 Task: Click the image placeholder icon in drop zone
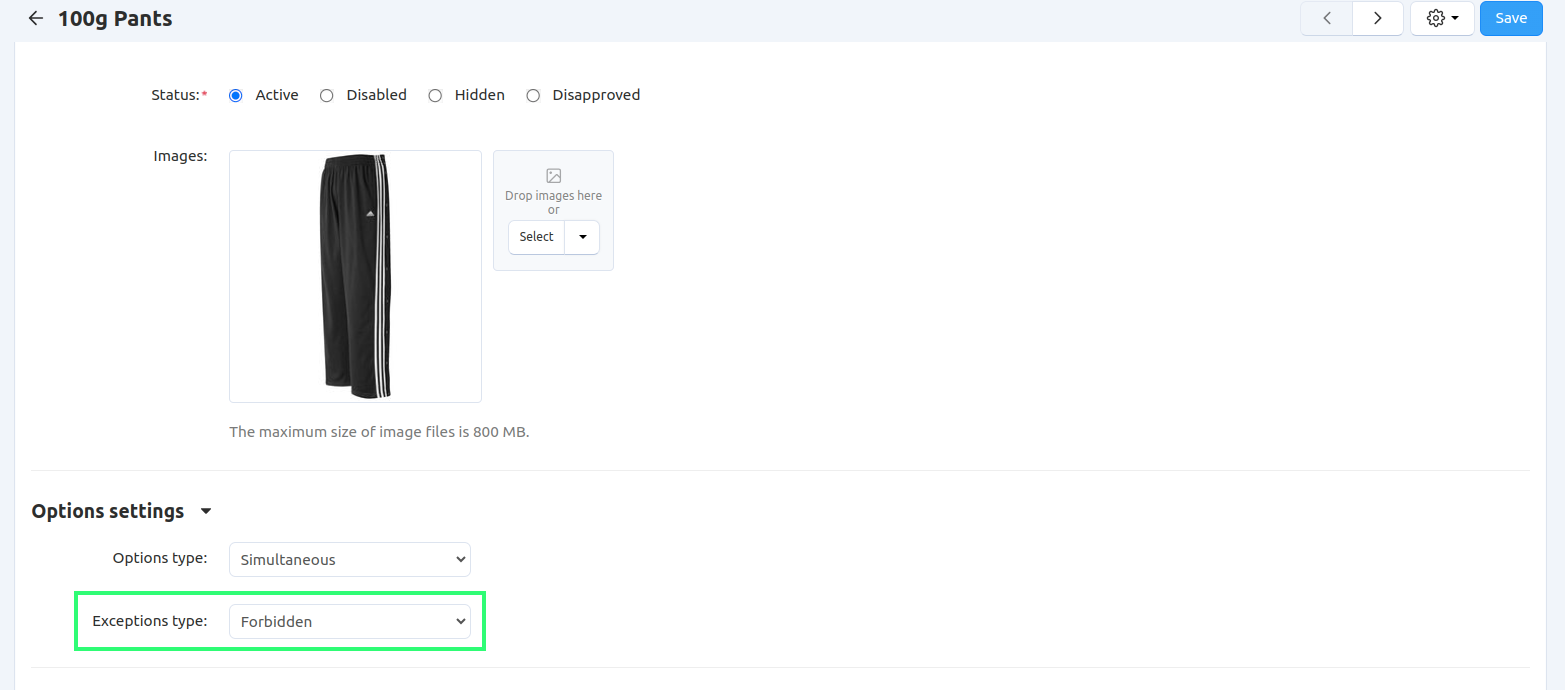point(553,176)
